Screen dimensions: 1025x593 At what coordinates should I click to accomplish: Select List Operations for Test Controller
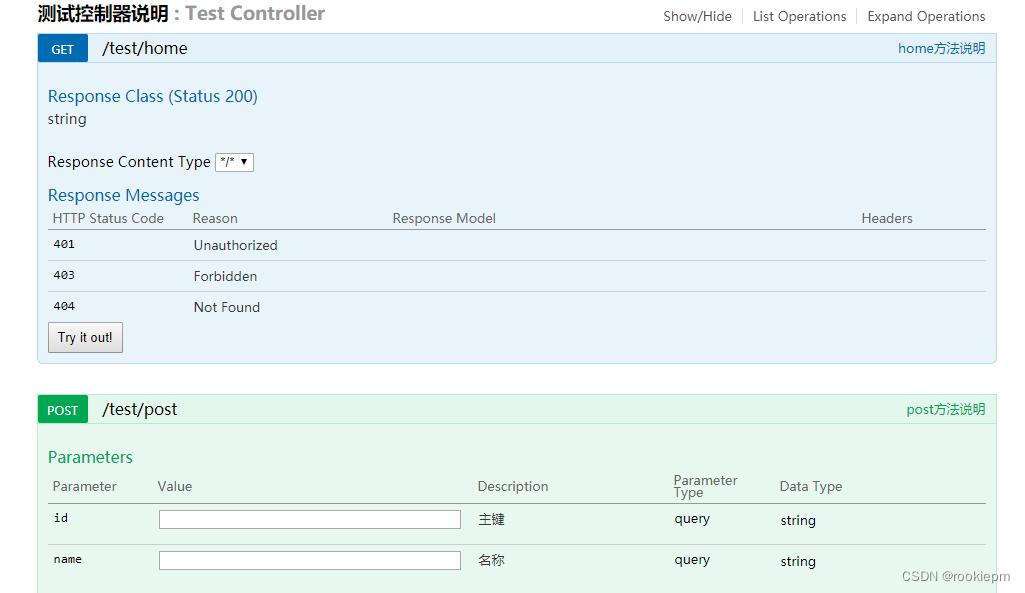[800, 16]
